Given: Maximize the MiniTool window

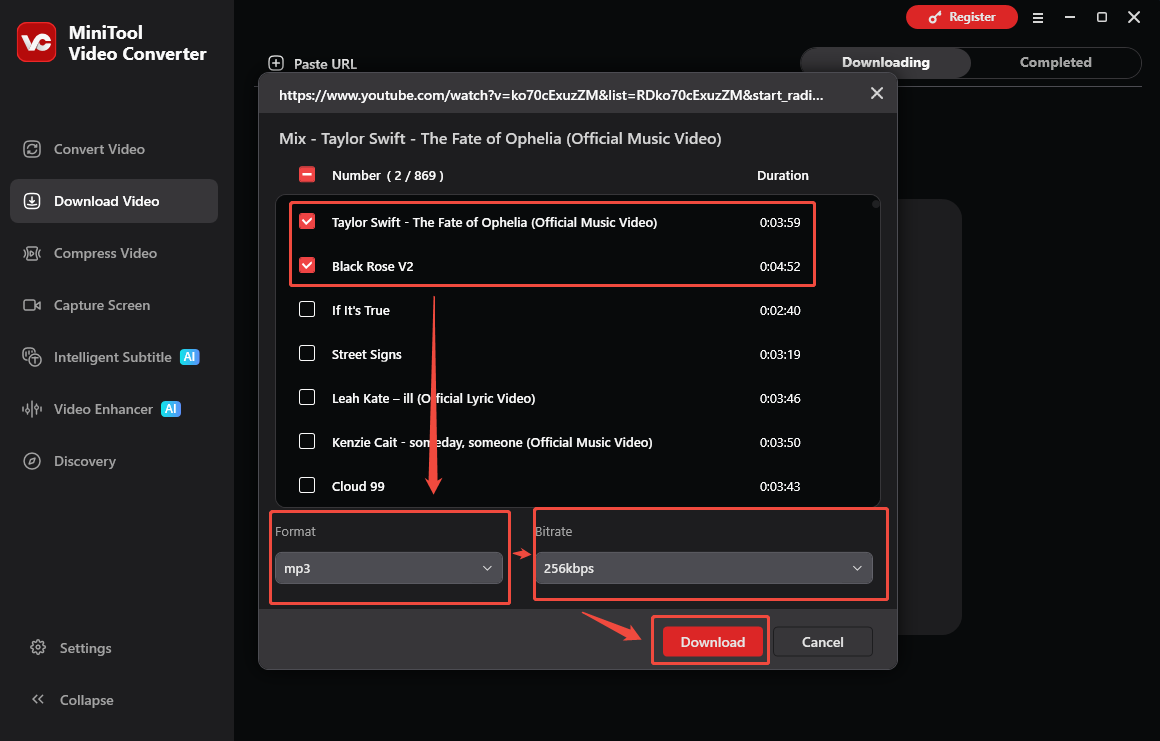Looking at the screenshot, I should 1102,17.
